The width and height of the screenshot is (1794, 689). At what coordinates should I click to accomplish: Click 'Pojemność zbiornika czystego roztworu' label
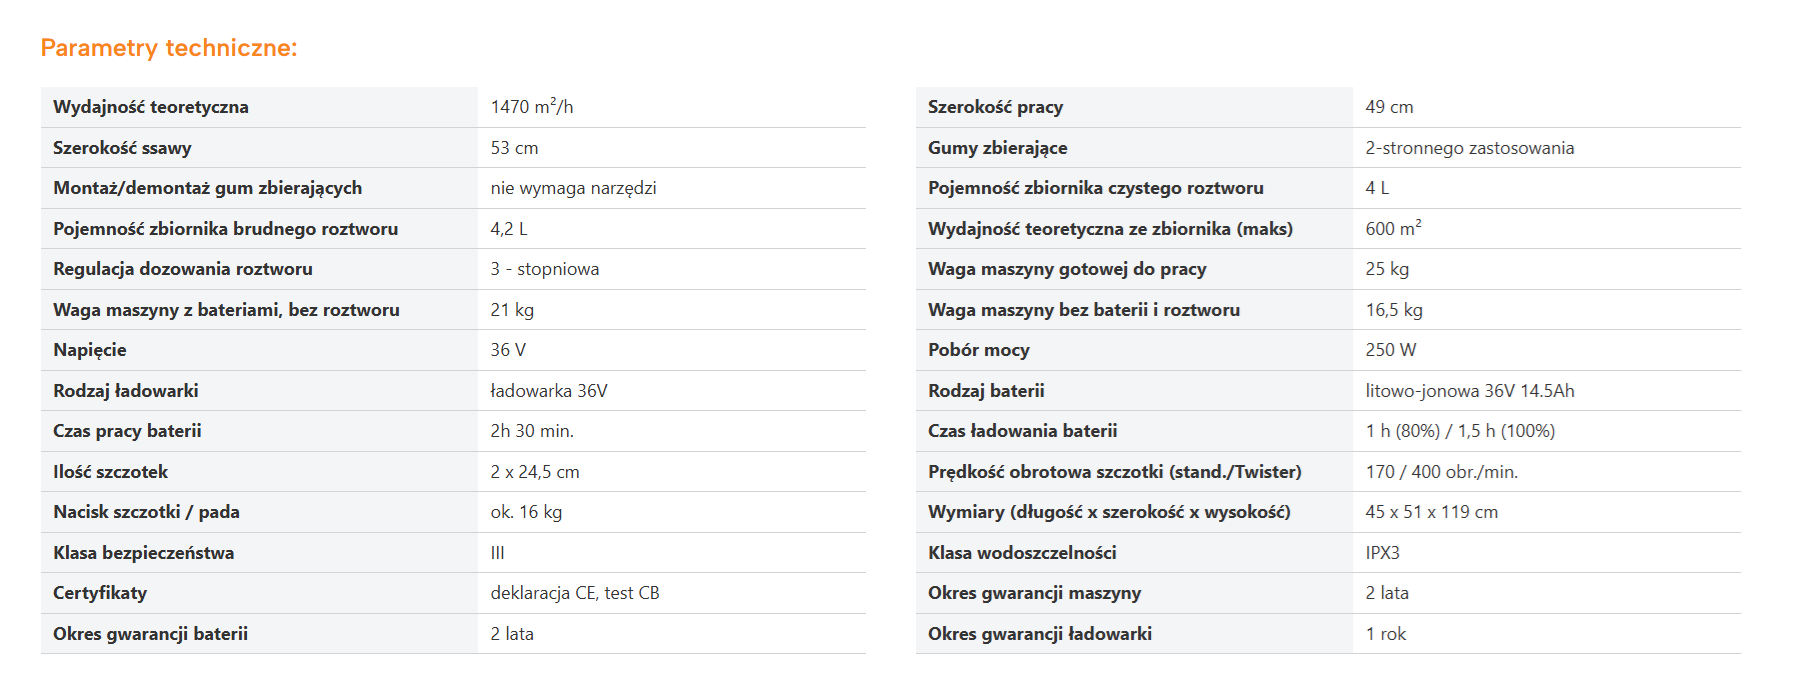1095,188
